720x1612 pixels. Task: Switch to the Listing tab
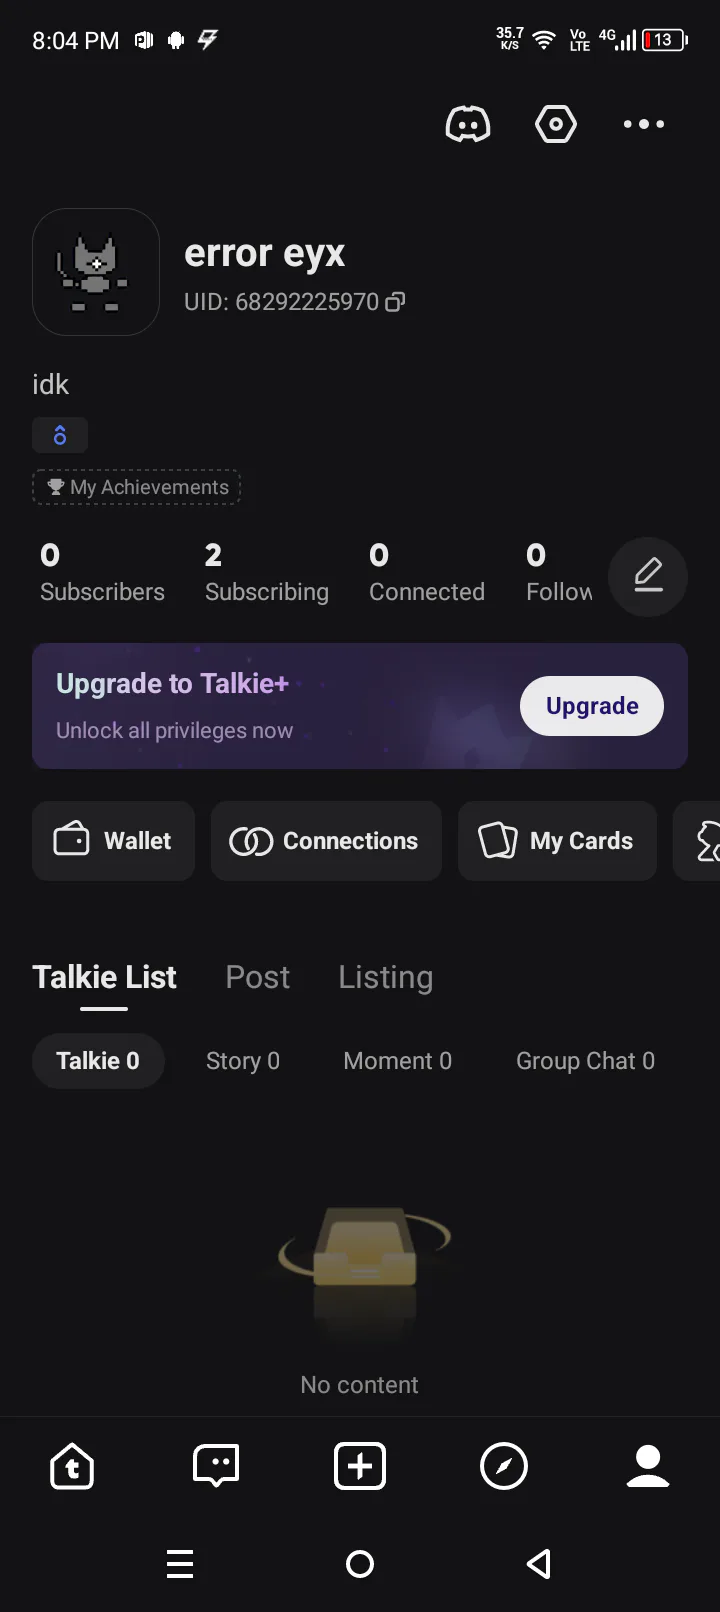[386, 977]
